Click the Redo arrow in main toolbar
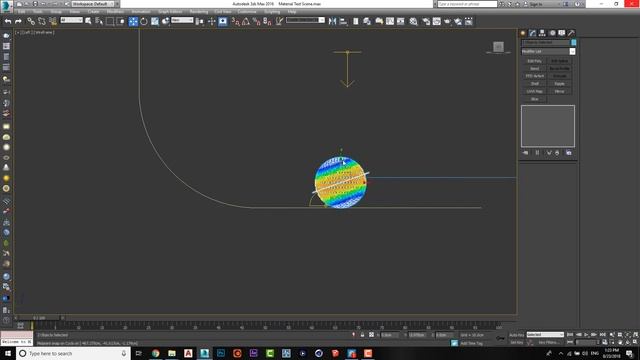The width and height of the screenshot is (640, 360). [18, 21]
